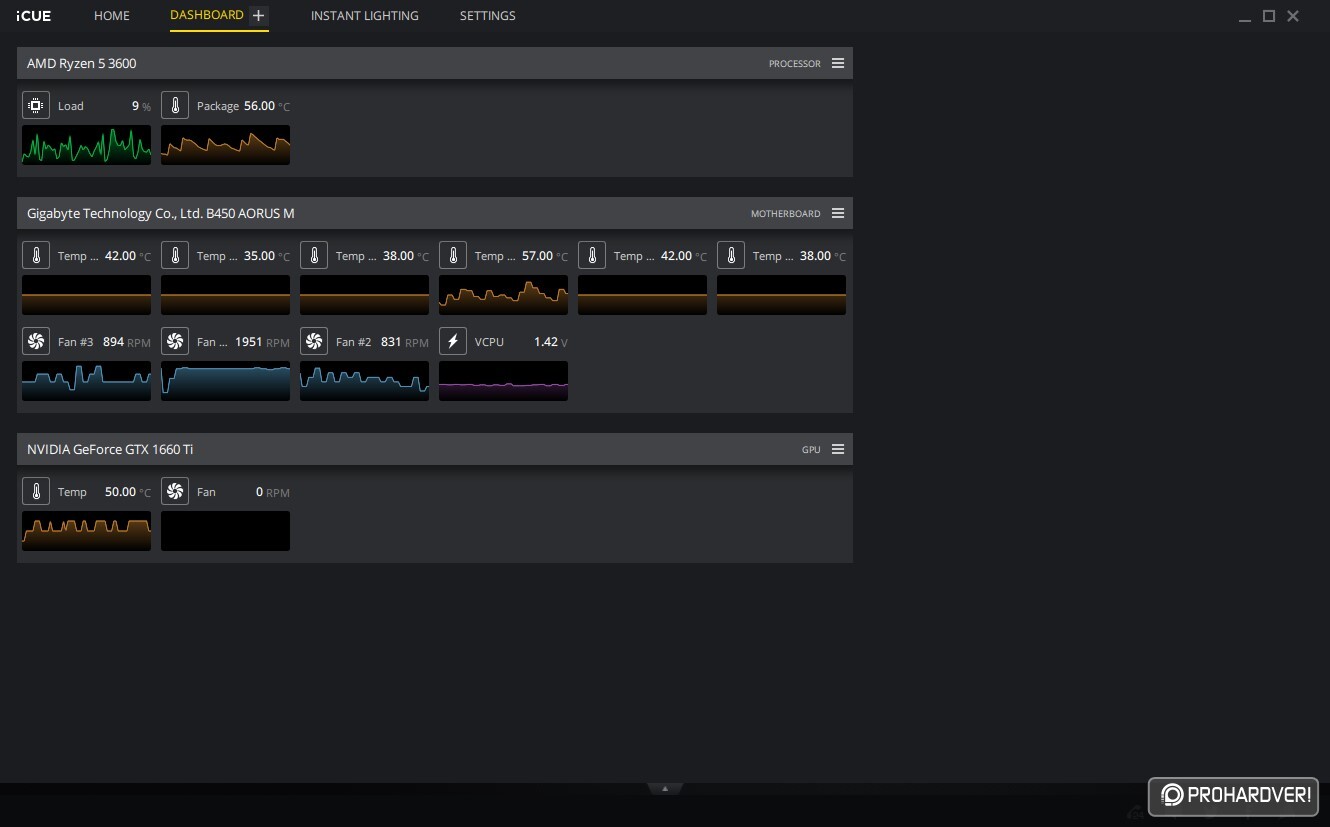Screen dimensions: 1330x827
Task: Add a new dashboard with the plus icon
Action: pos(259,15)
